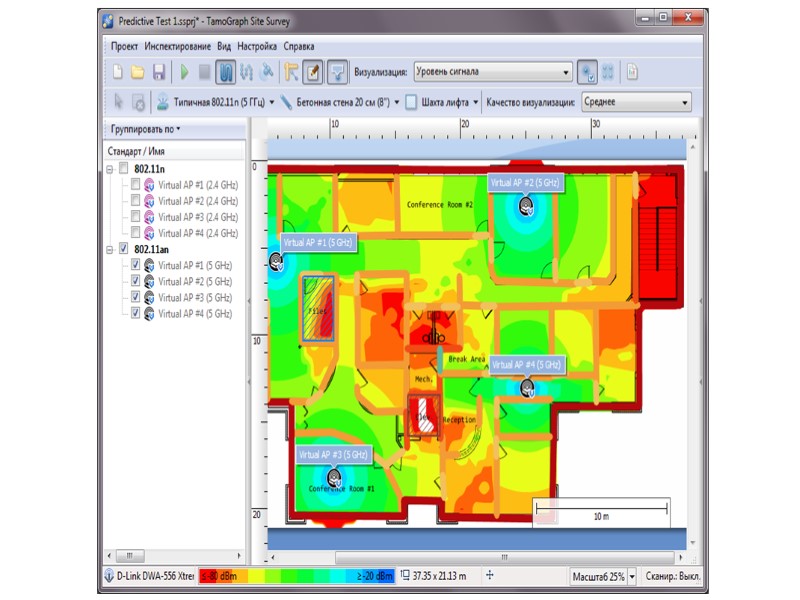800x600 pixels.
Task: Click the Шахта лифта tool button
Action: 440,102
